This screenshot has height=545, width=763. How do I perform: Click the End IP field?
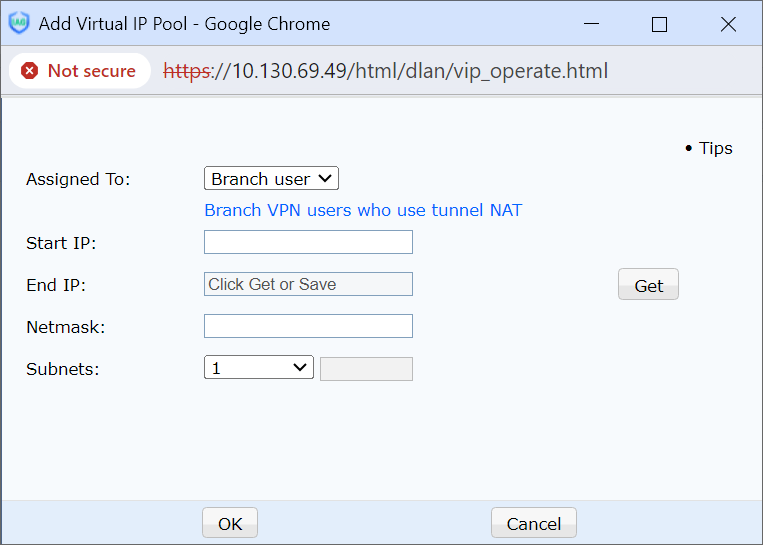[x=308, y=284]
